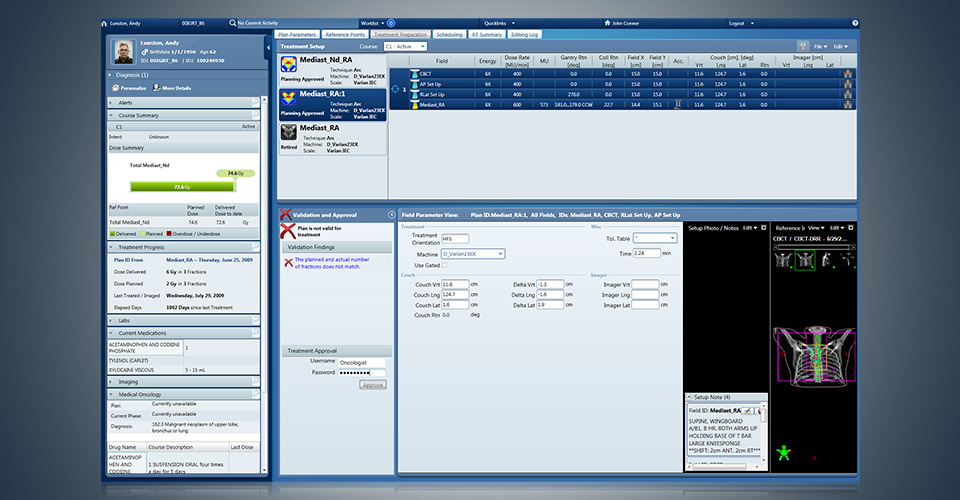
Task: Click the fraction group target icon in field table
Action: [x=395, y=89]
